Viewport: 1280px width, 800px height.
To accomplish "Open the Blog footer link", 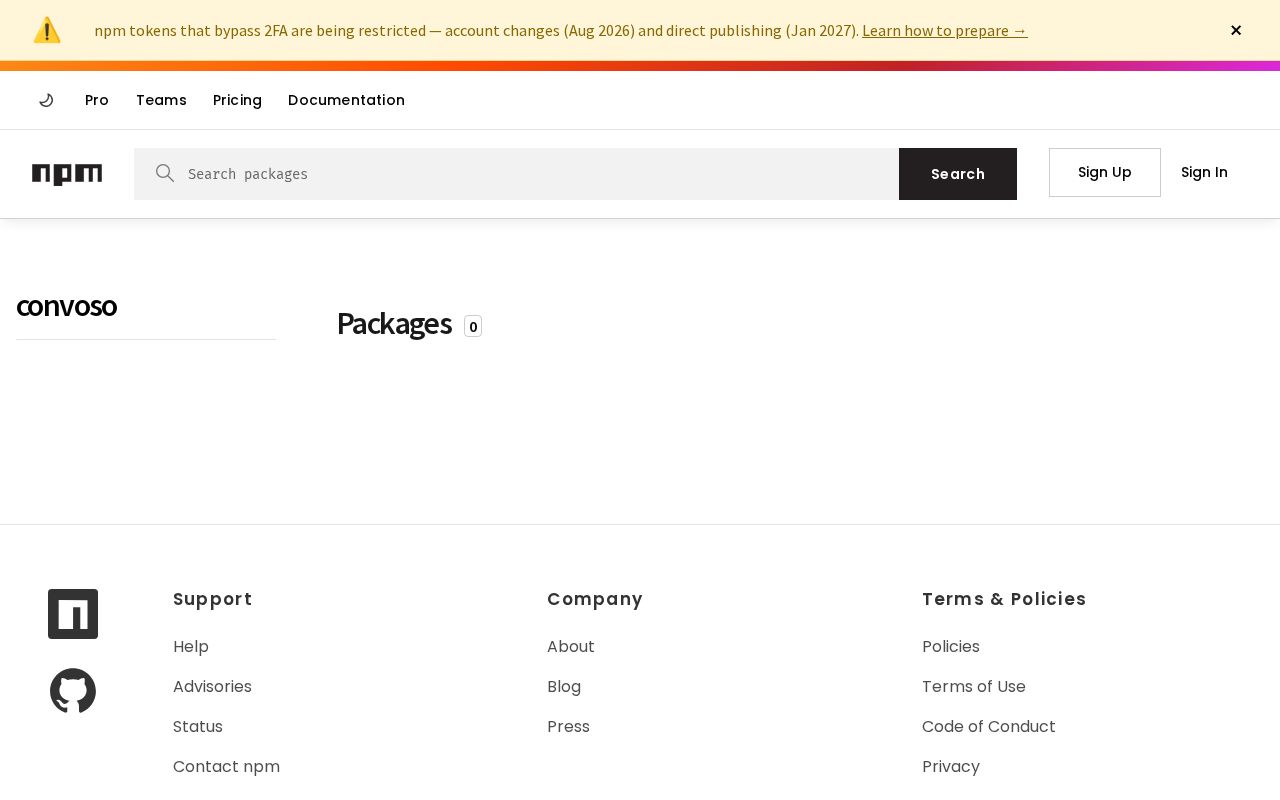I will point(564,687).
